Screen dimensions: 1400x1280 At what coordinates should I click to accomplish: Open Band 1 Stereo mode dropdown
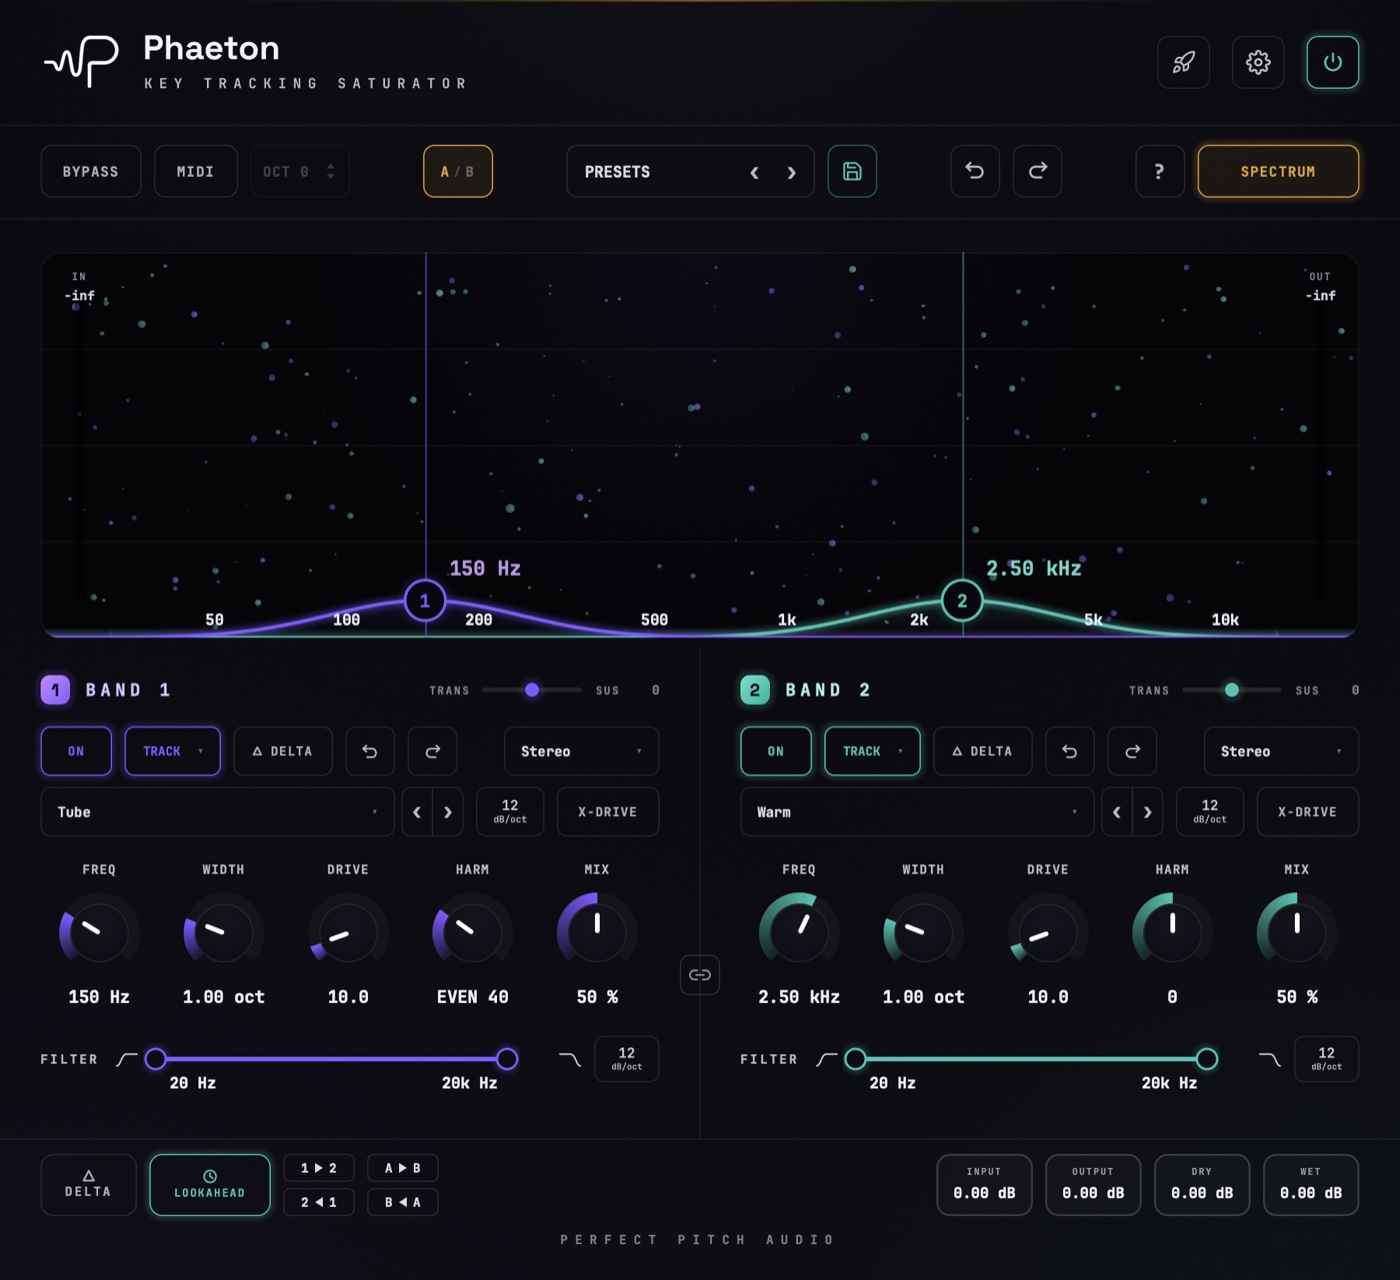click(x=581, y=751)
